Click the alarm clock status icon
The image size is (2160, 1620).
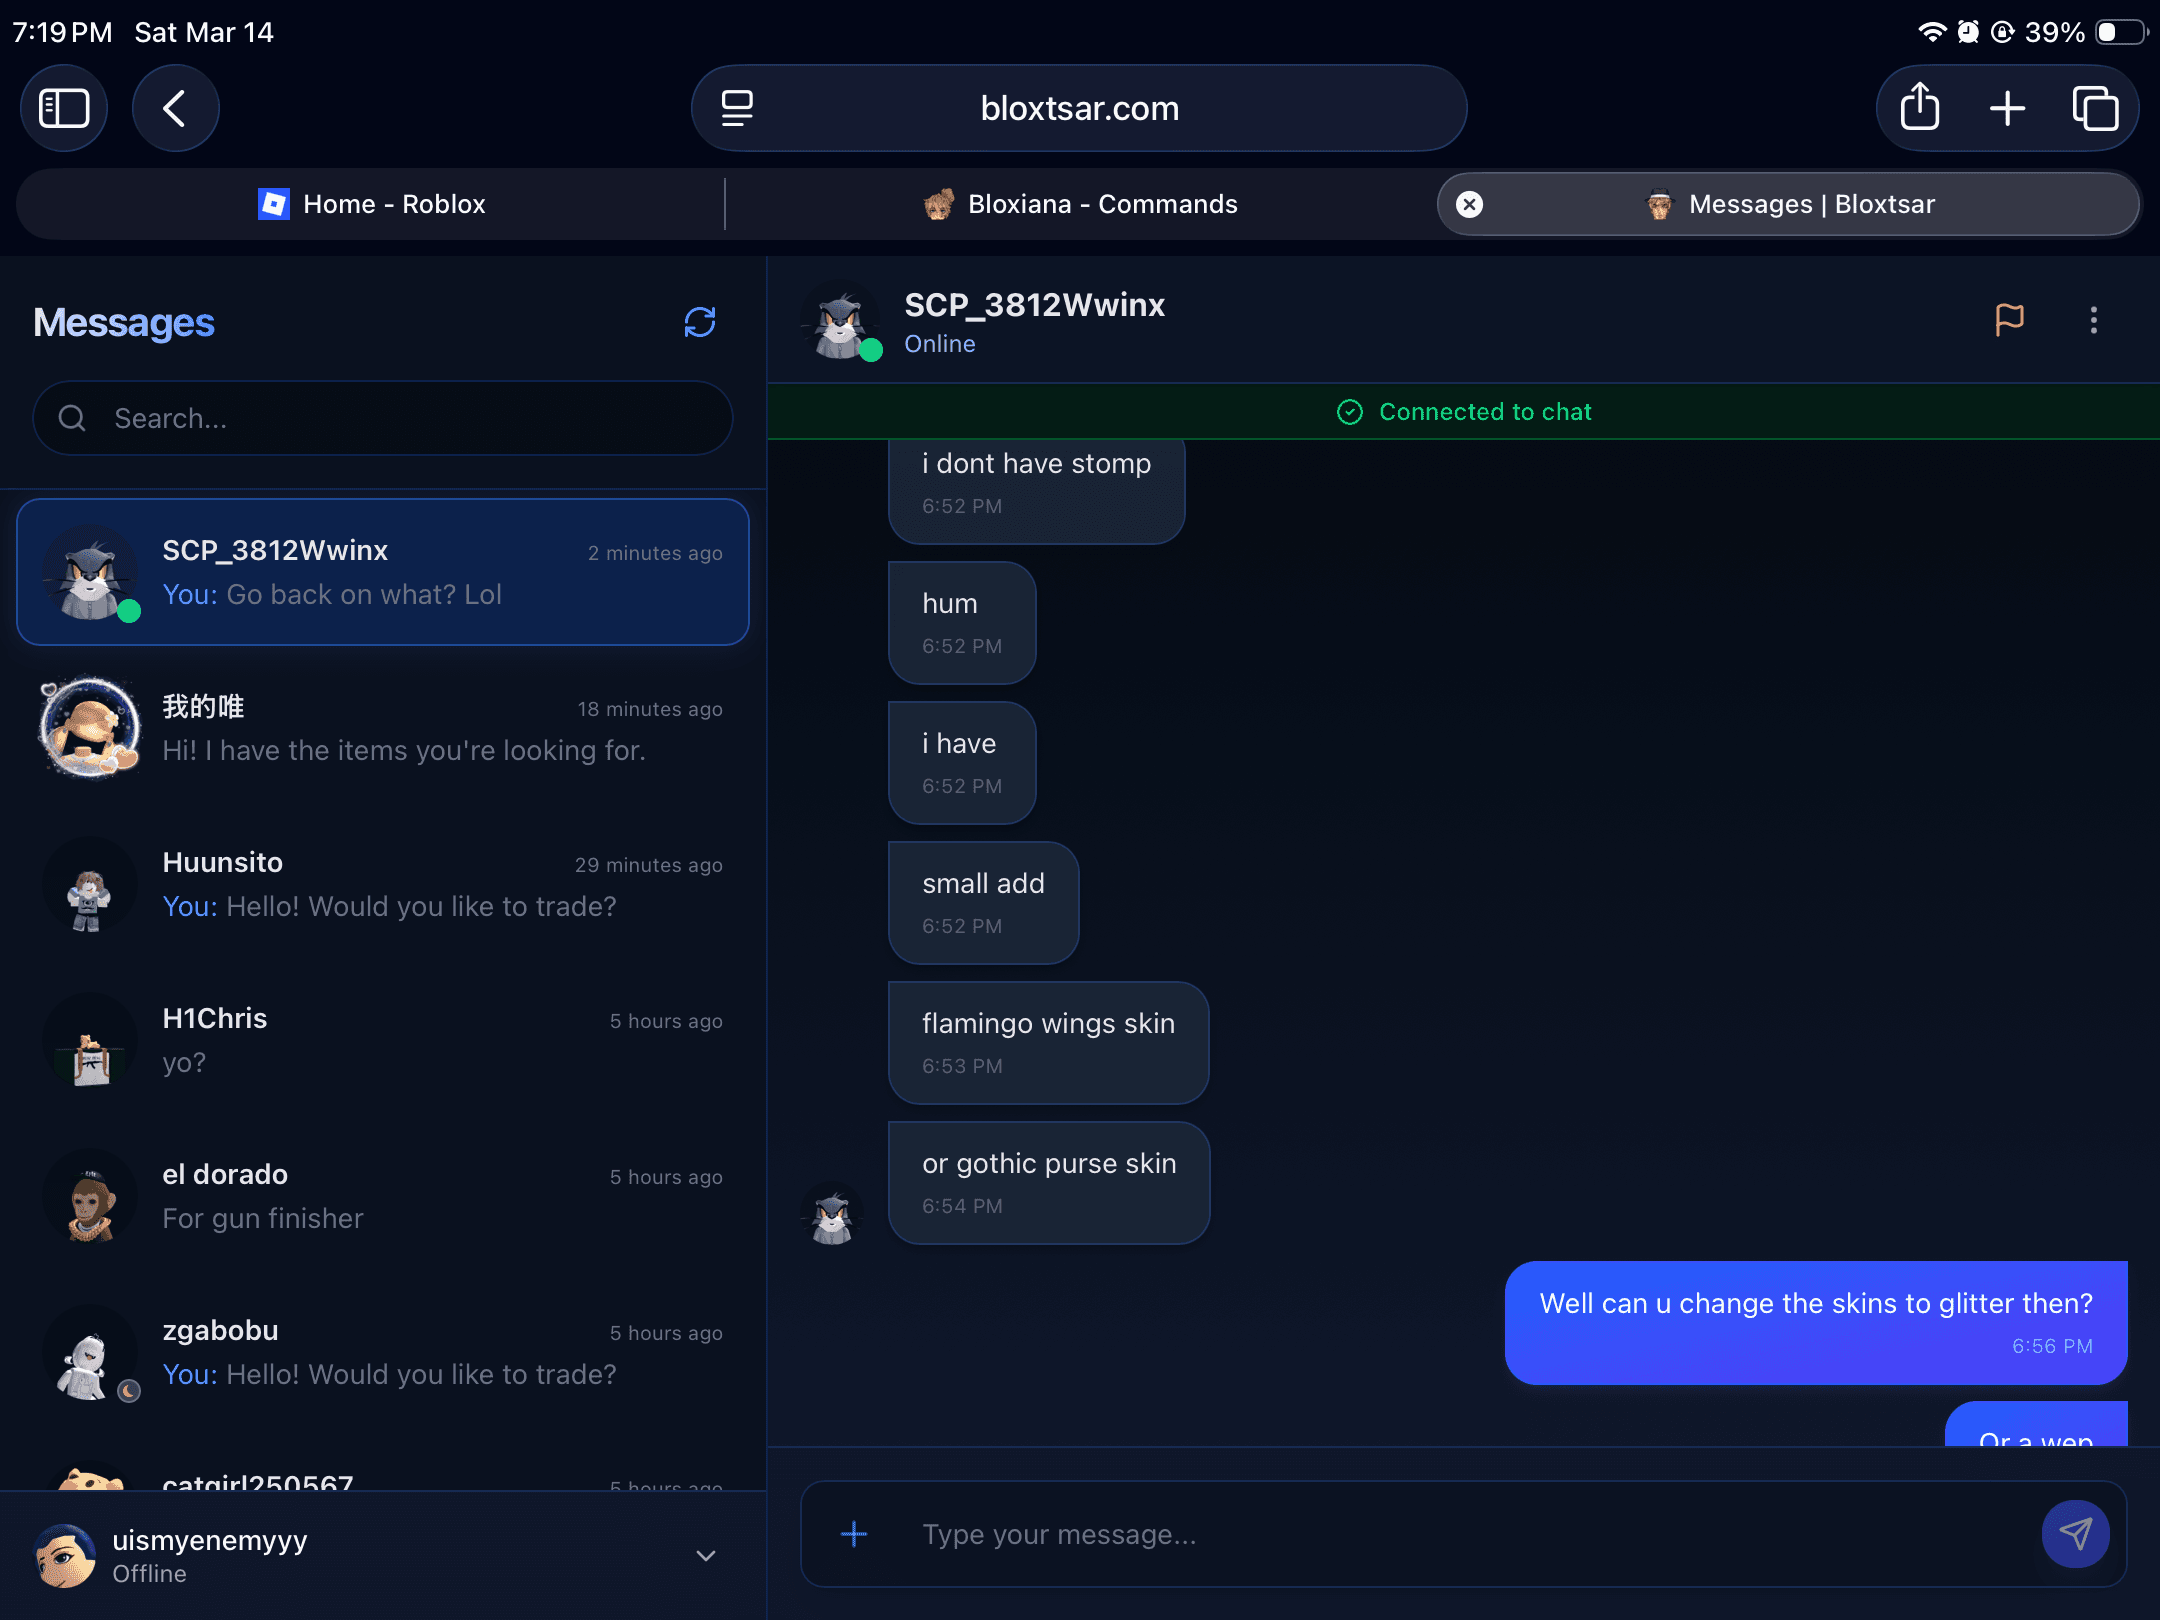pyautogui.click(x=1968, y=32)
